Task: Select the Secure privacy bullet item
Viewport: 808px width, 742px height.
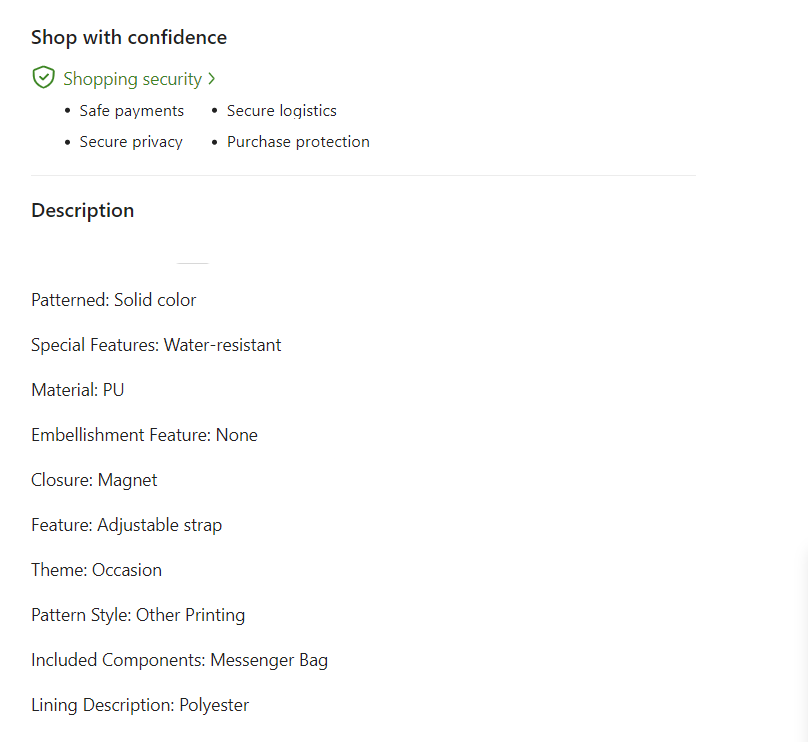Action: pos(131,142)
